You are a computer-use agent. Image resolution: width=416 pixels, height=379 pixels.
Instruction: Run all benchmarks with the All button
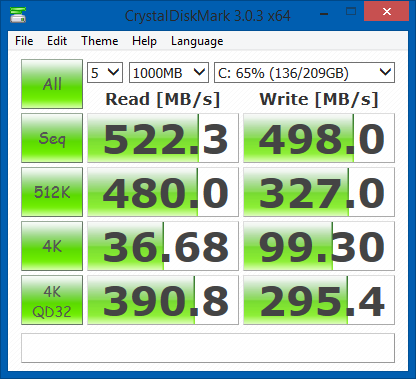click(x=52, y=84)
